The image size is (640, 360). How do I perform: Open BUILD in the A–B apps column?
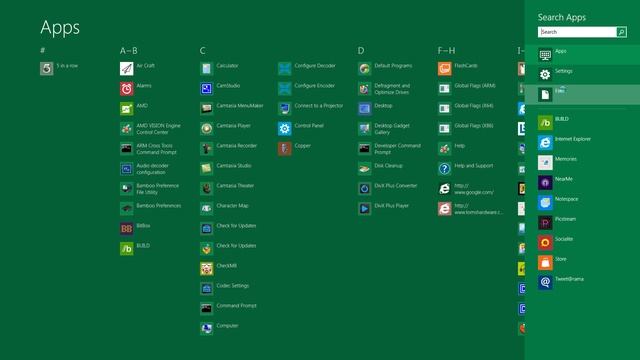[135, 249]
